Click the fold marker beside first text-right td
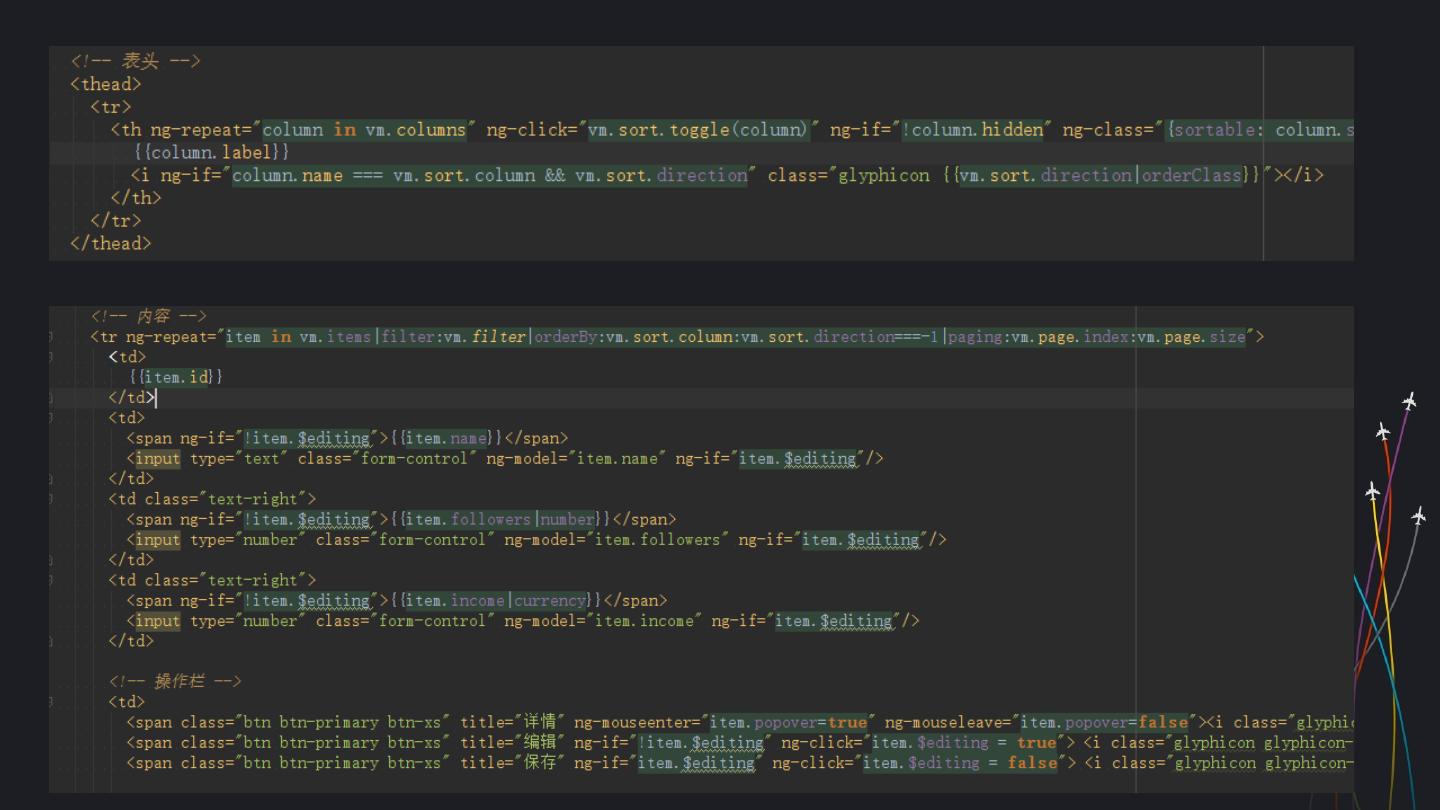The width and height of the screenshot is (1440, 810). coord(52,499)
